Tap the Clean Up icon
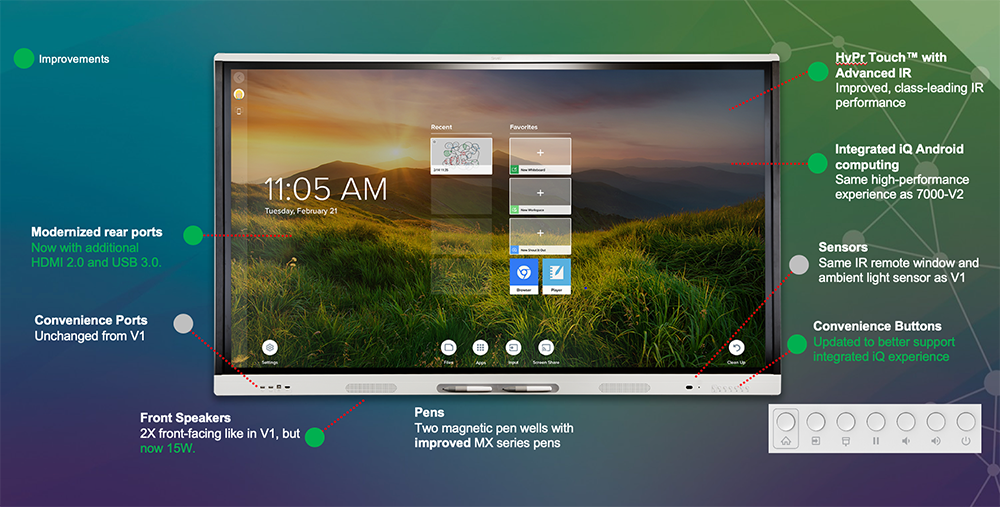 [736, 347]
